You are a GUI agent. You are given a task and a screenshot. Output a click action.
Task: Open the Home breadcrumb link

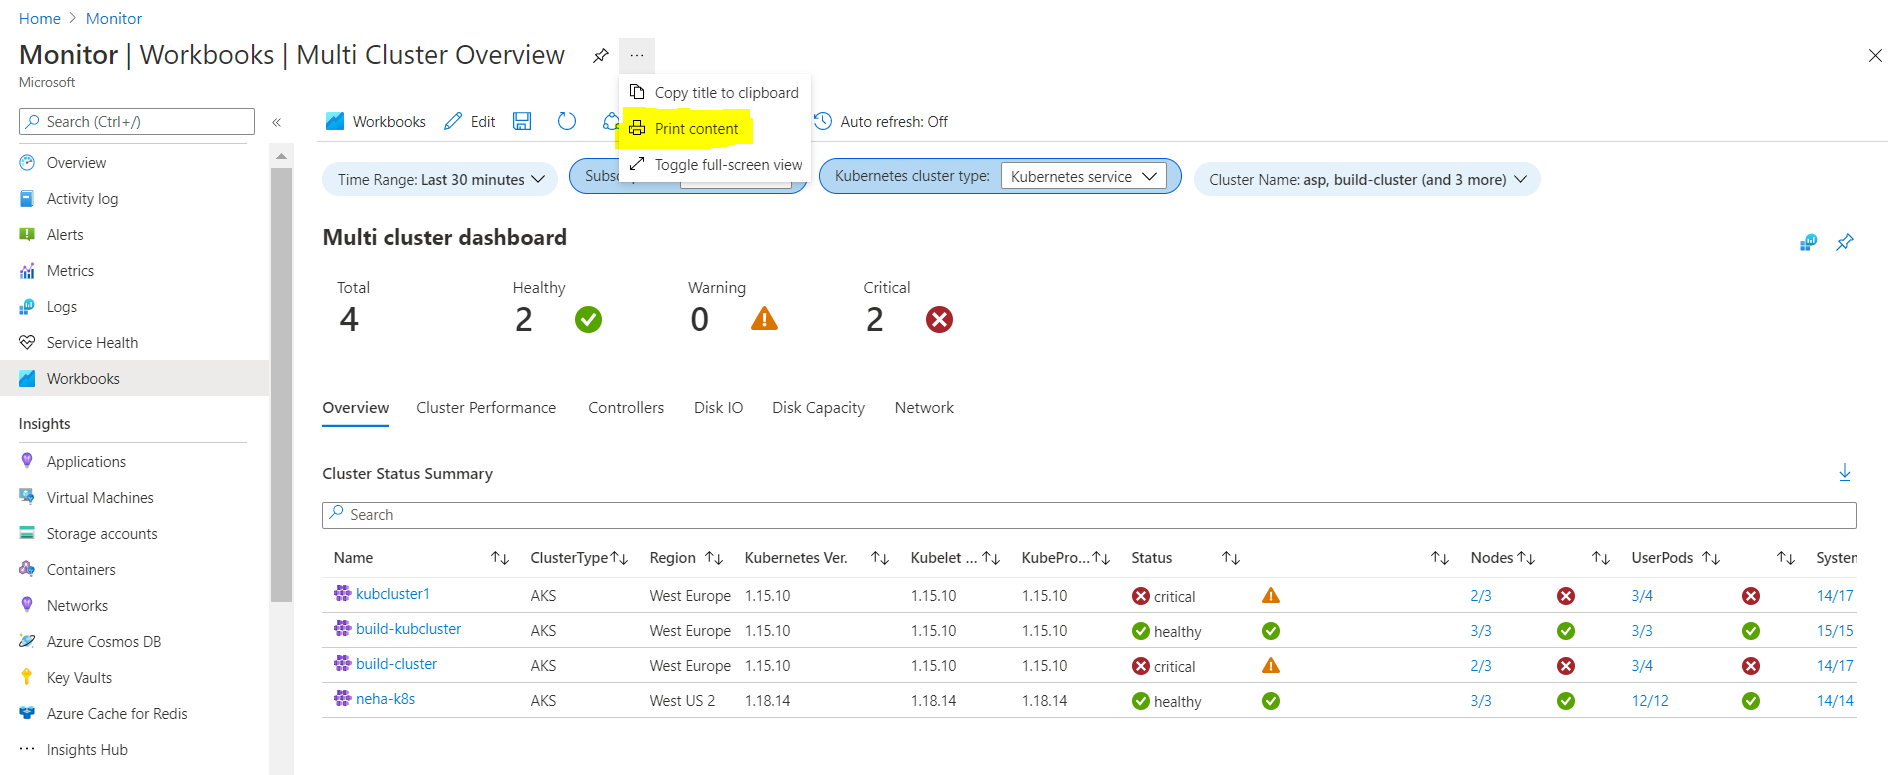click(x=40, y=18)
